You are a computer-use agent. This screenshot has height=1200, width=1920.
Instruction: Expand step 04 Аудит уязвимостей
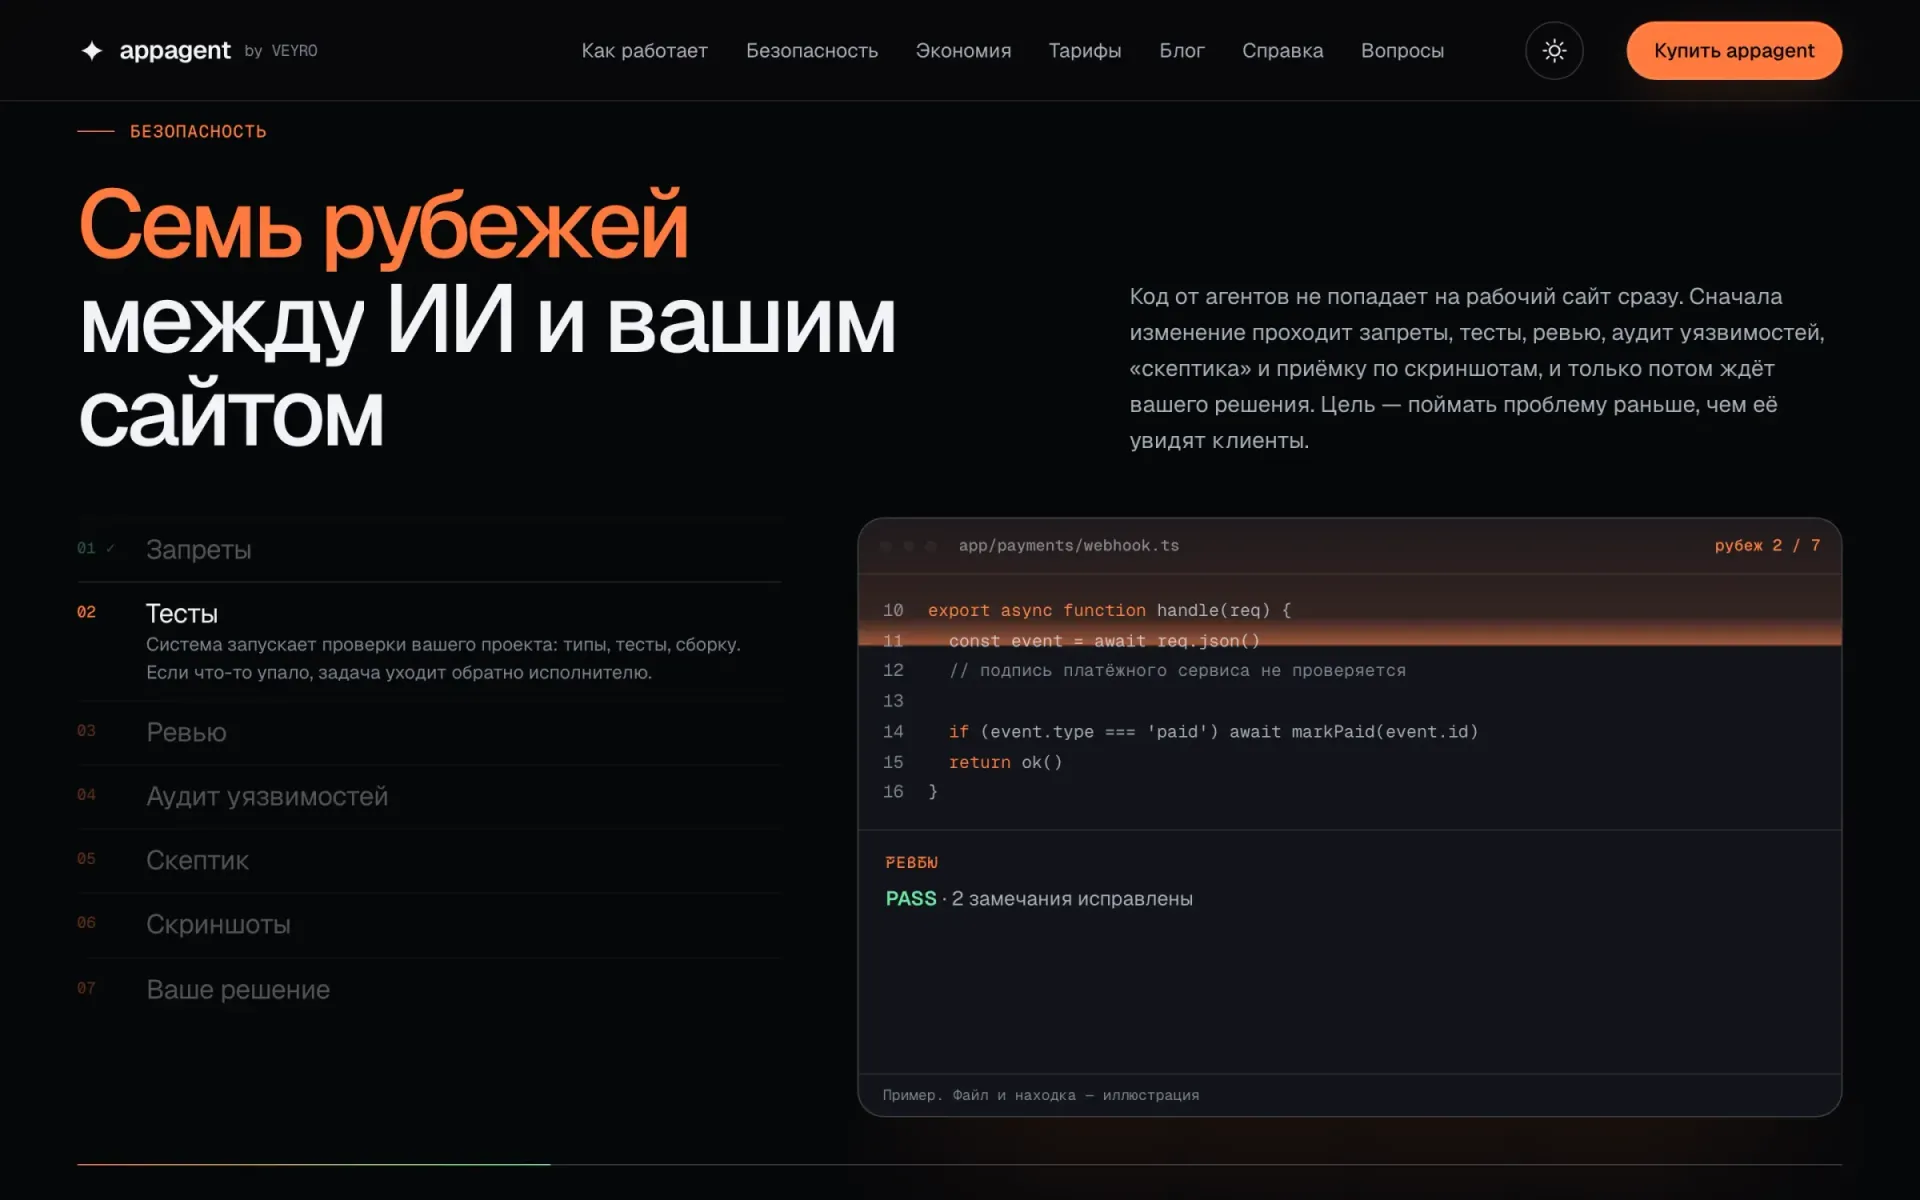point(429,797)
